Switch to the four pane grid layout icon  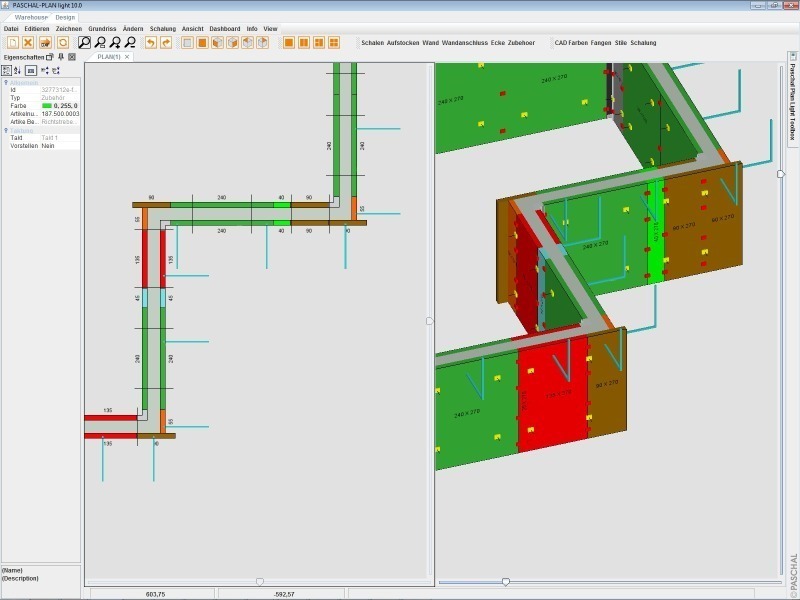pyautogui.click(x=334, y=43)
